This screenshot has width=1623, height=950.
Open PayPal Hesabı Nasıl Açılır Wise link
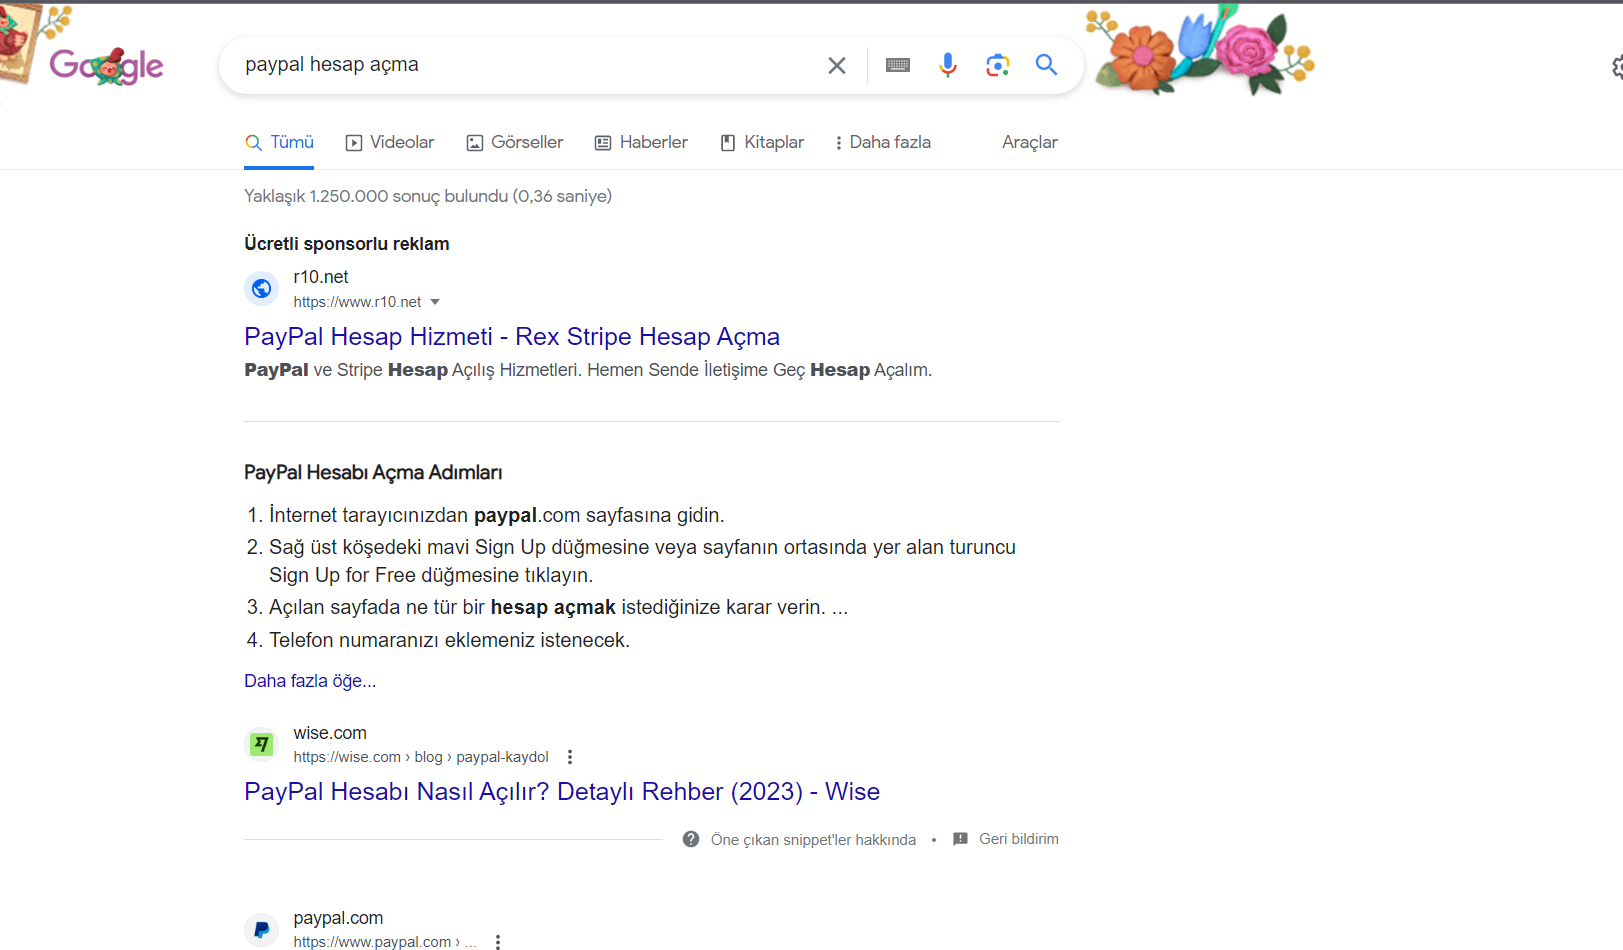pyautogui.click(x=562, y=792)
